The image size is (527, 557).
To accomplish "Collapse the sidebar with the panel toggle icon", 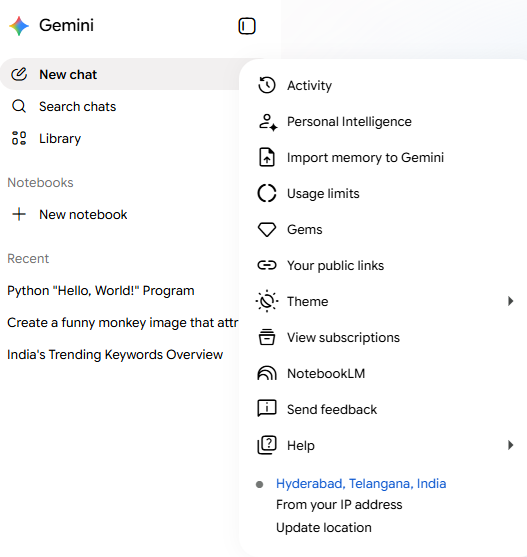I will 247,26.
